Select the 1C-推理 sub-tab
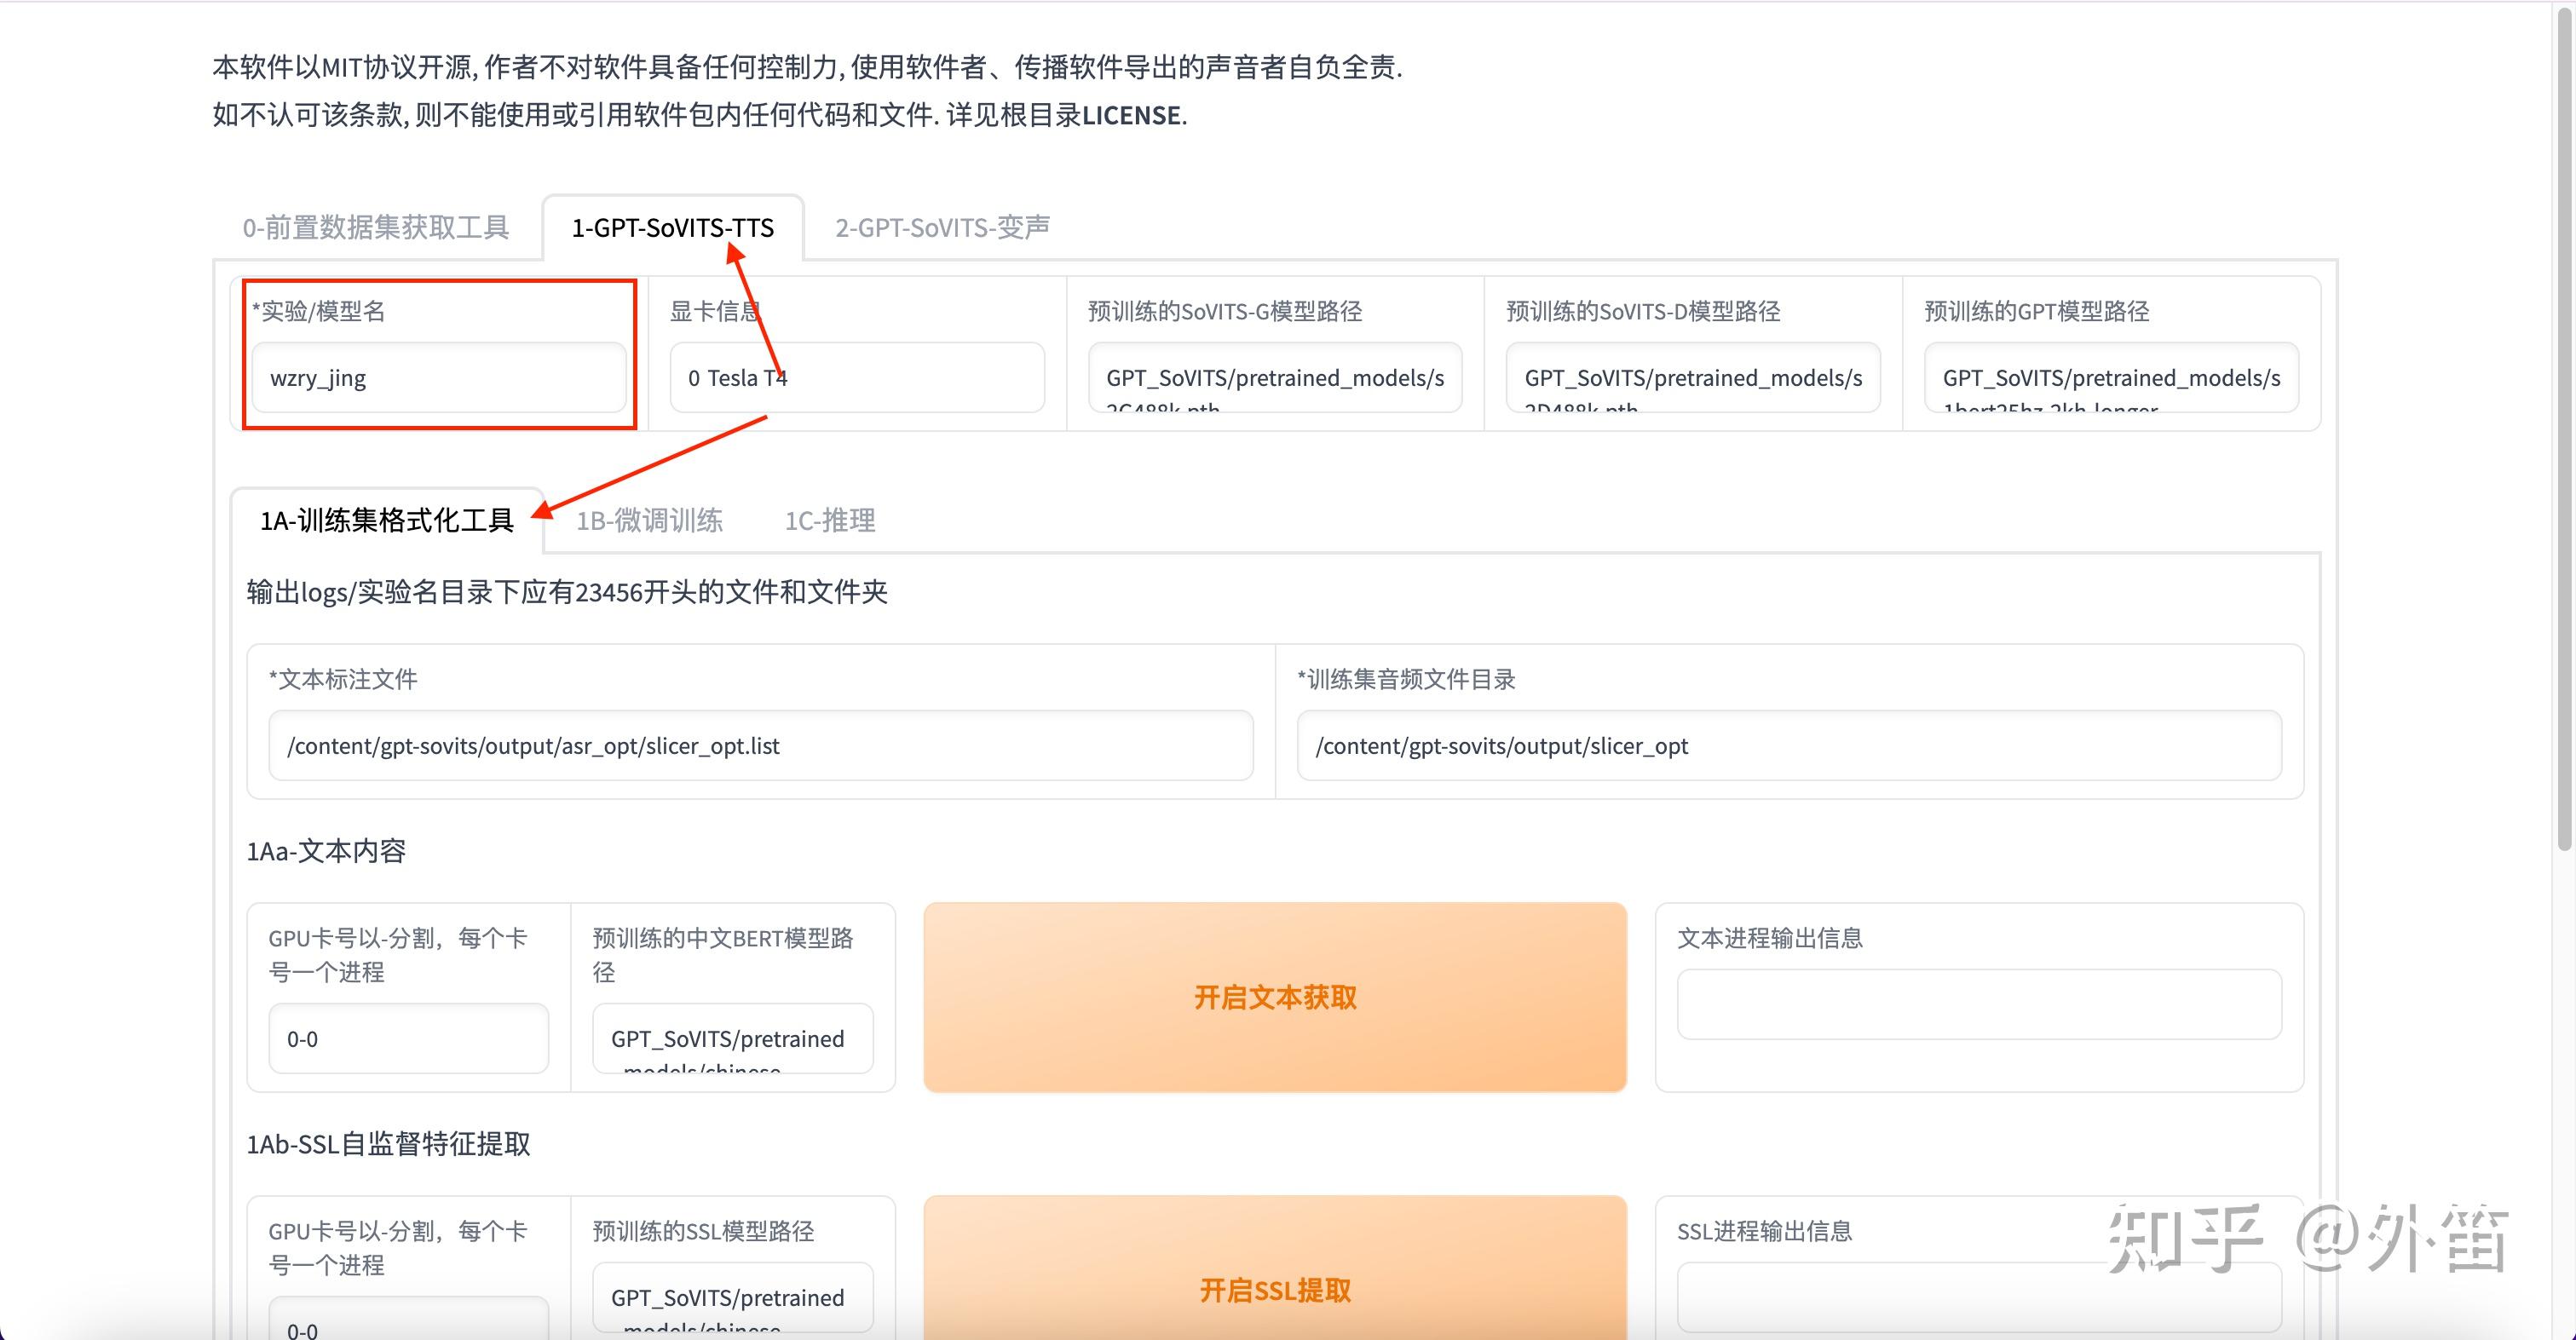Image resolution: width=2576 pixels, height=1340 pixels. [x=830, y=520]
